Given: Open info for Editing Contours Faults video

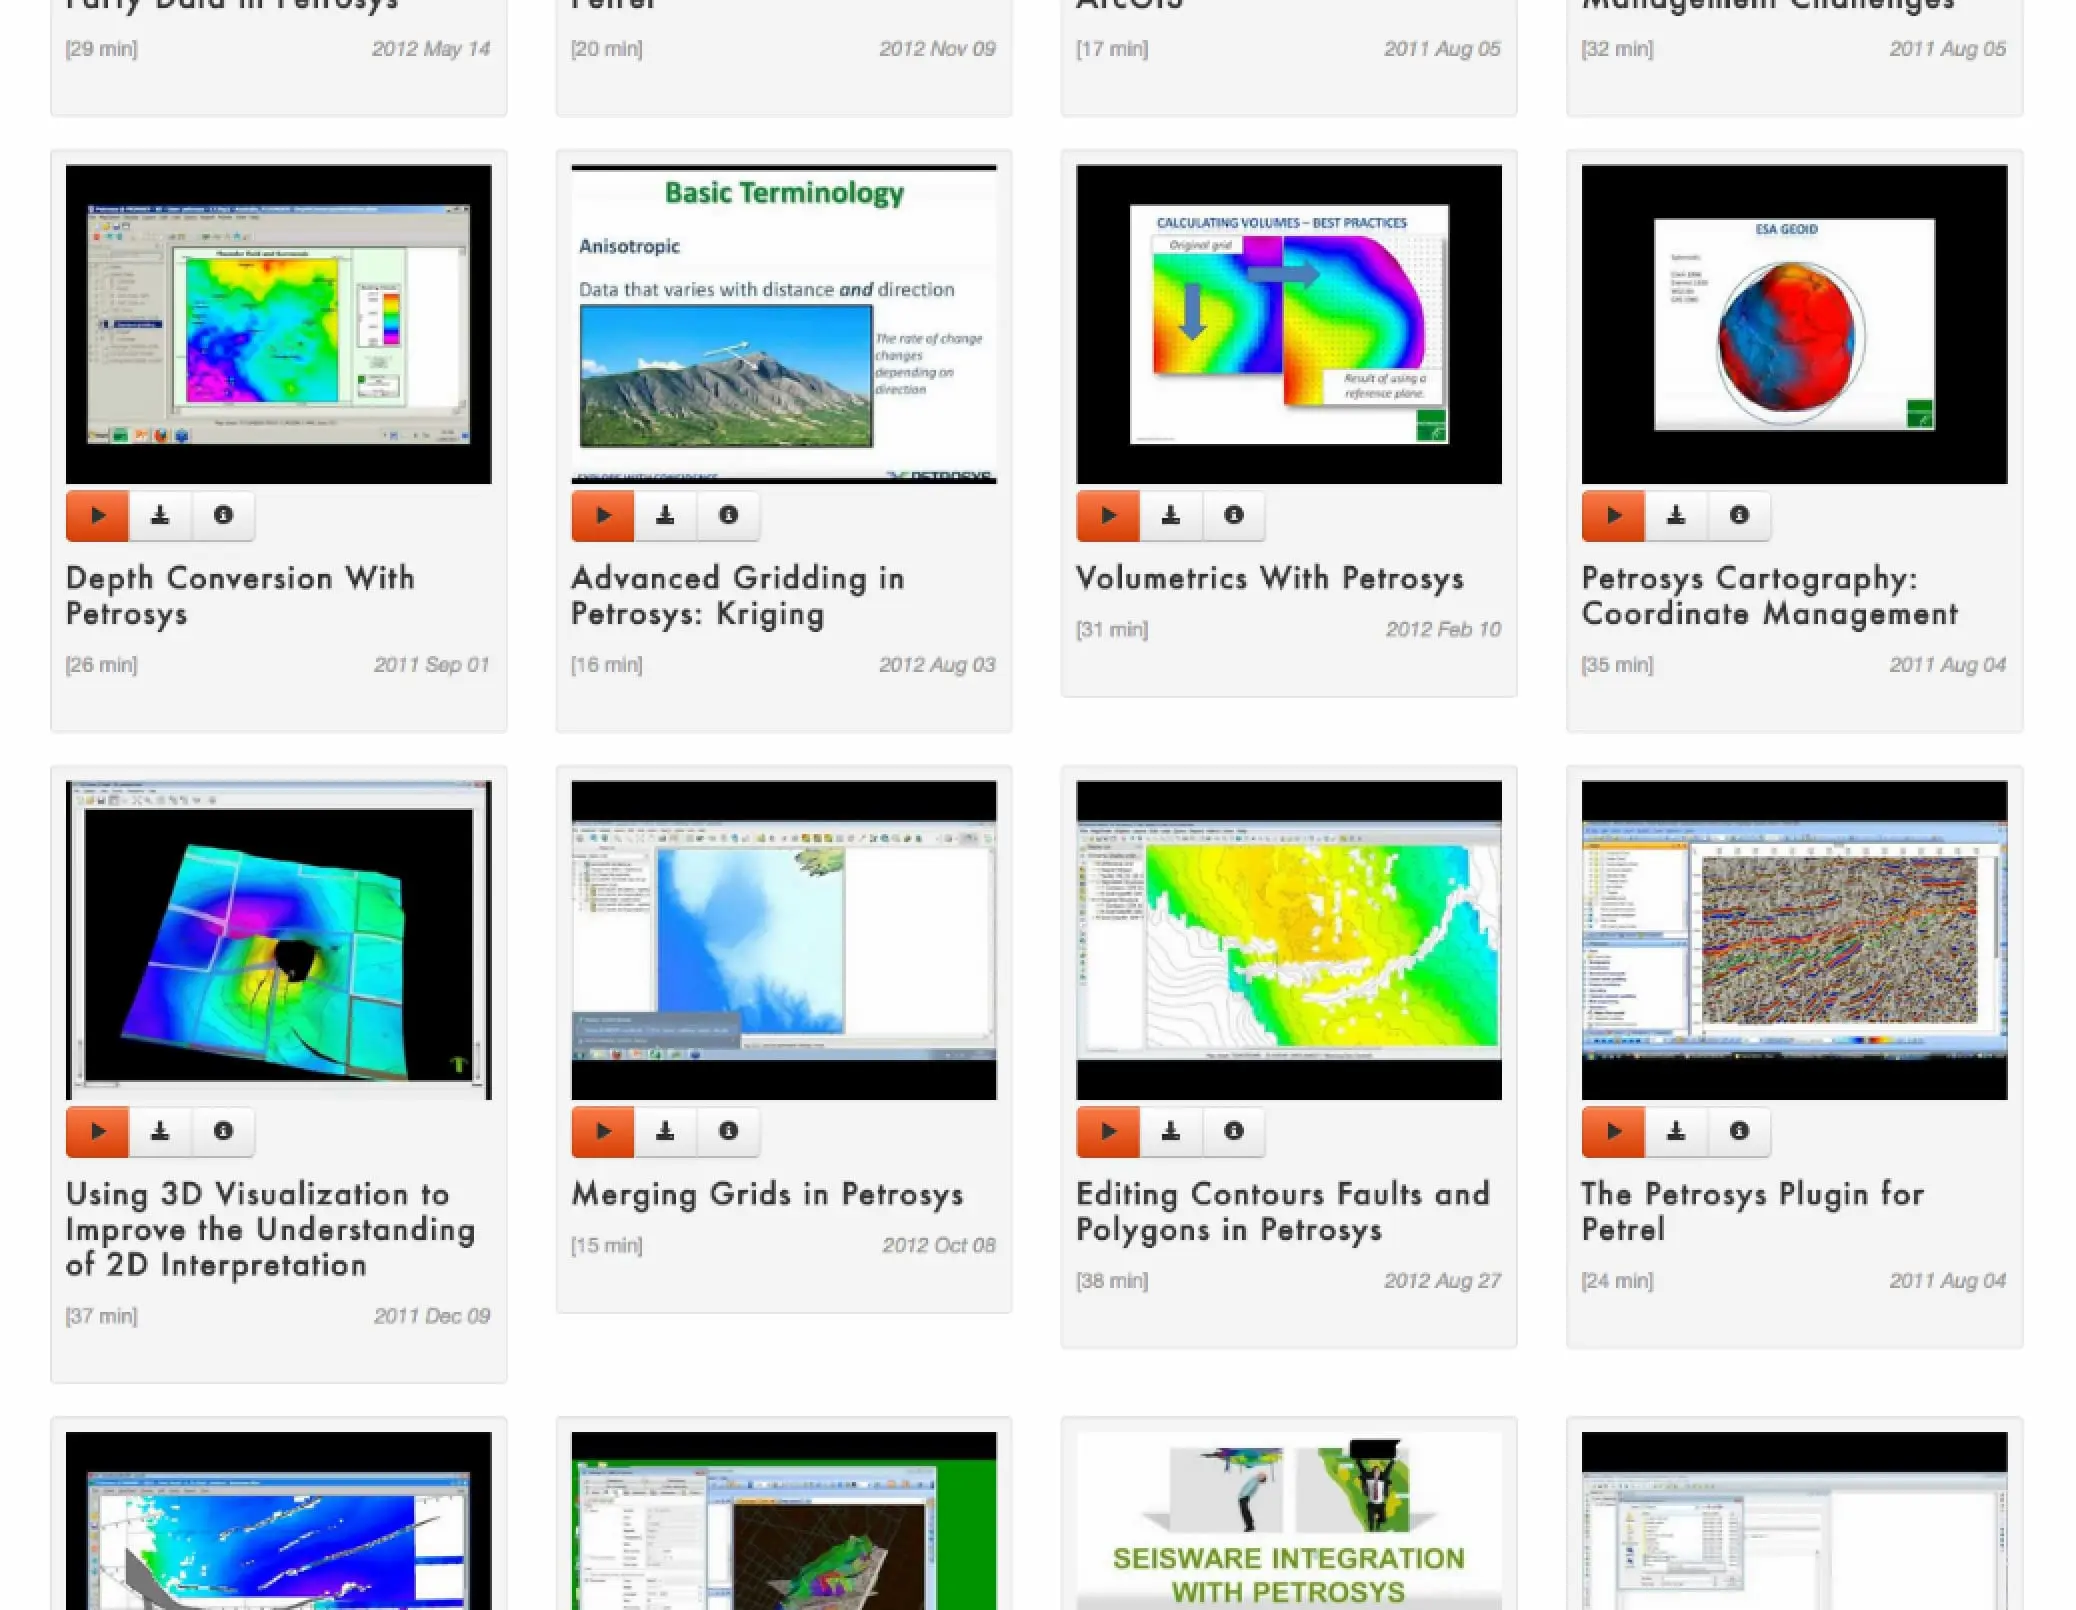Looking at the screenshot, I should pos(1234,1132).
